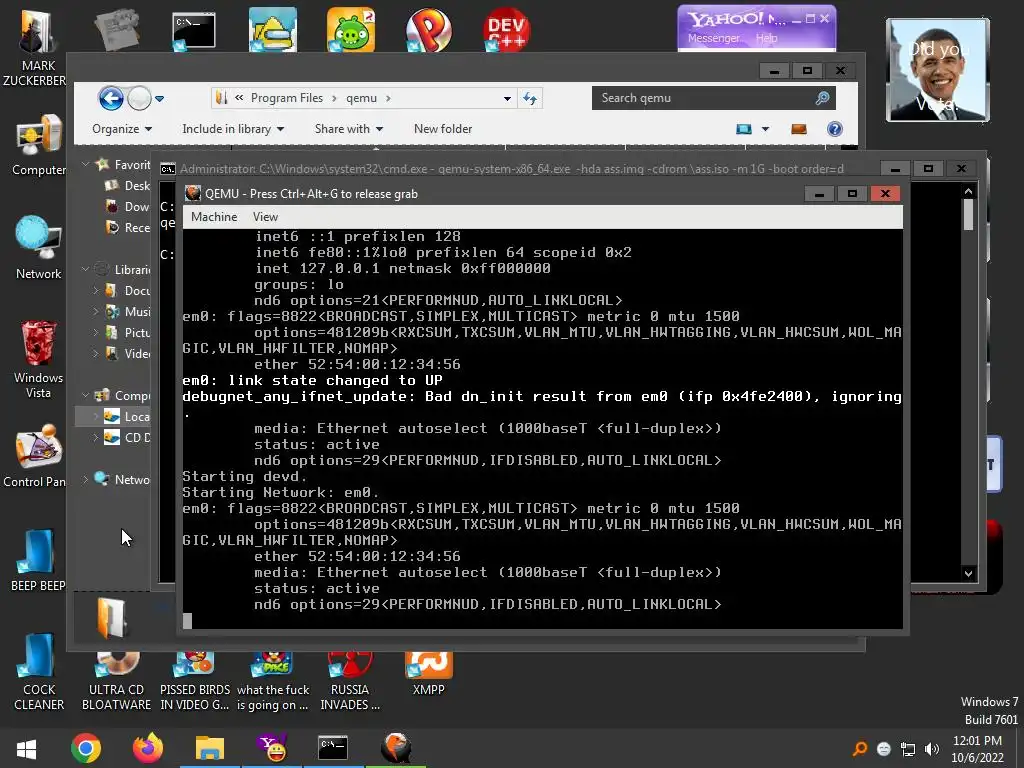
Task: Click the Obama gadget picture
Action: pyautogui.click(x=938, y=70)
